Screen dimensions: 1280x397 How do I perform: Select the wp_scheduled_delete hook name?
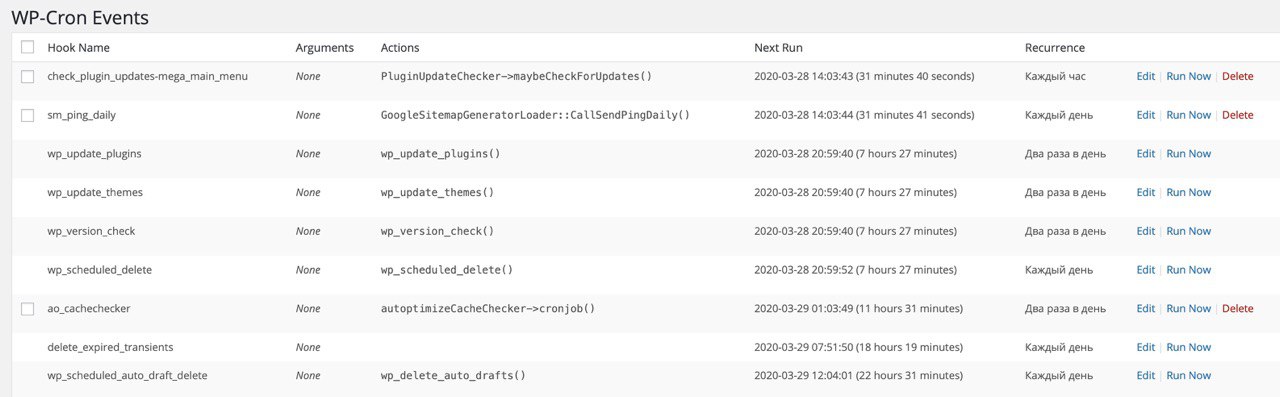tap(100, 270)
